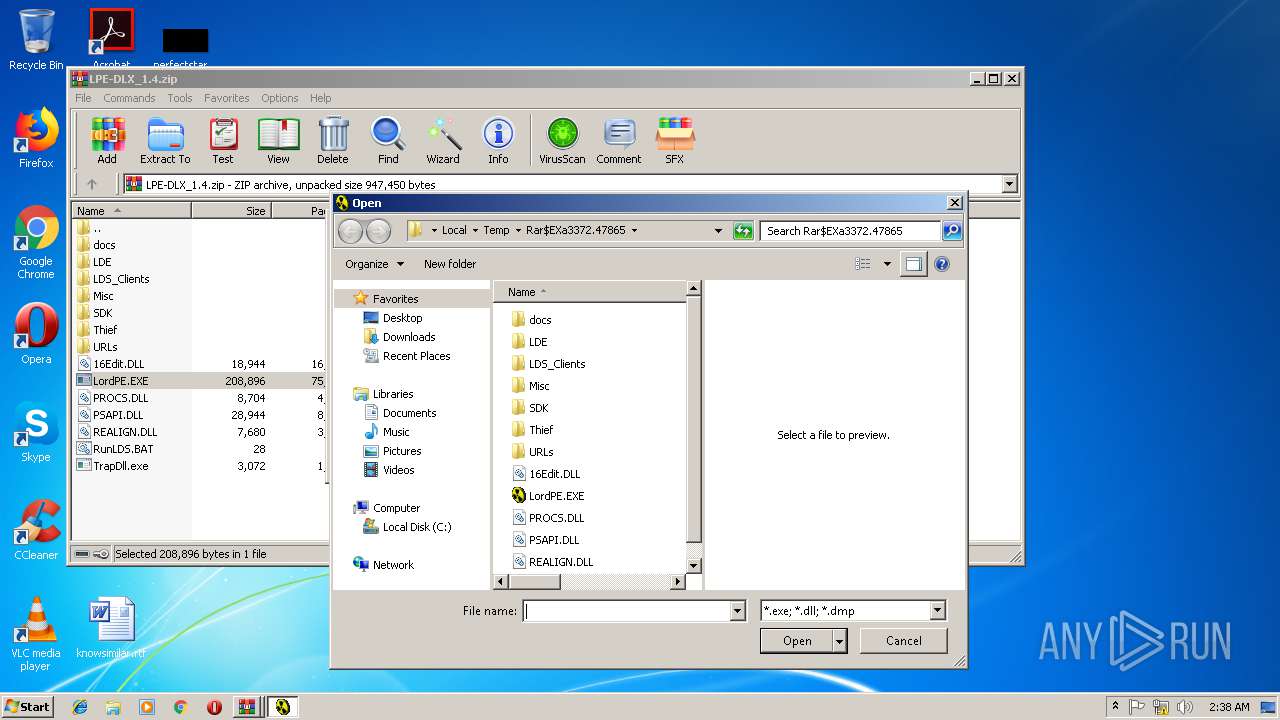Expand the Local breadcrumb arrow
The width and height of the screenshot is (1280, 720).
475,231
